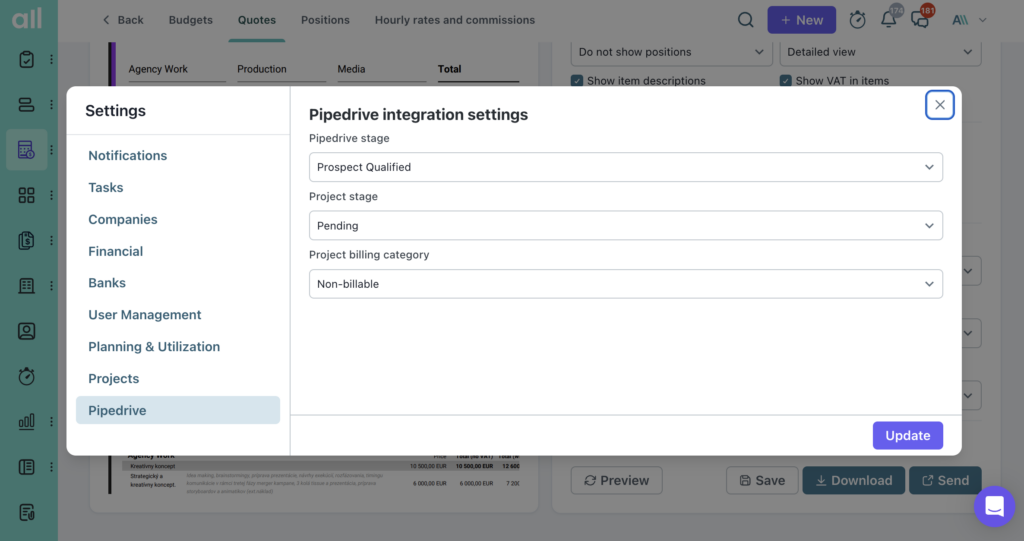This screenshot has height=541, width=1024.
Task: Open the more menu beside the tasks icon
Action: point(51,59)
